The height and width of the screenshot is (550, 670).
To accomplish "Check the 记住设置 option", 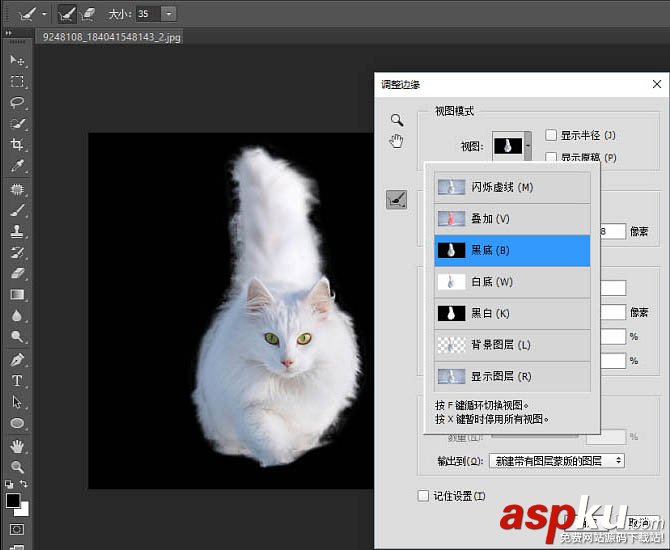I will (x=423, y=496).
